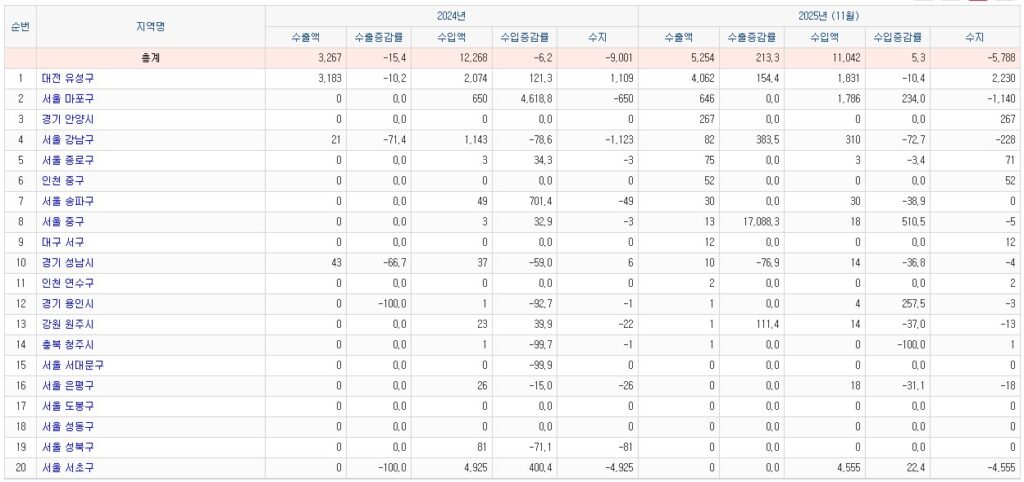Open the 서울 서대문구 region link

coord(73,365)
